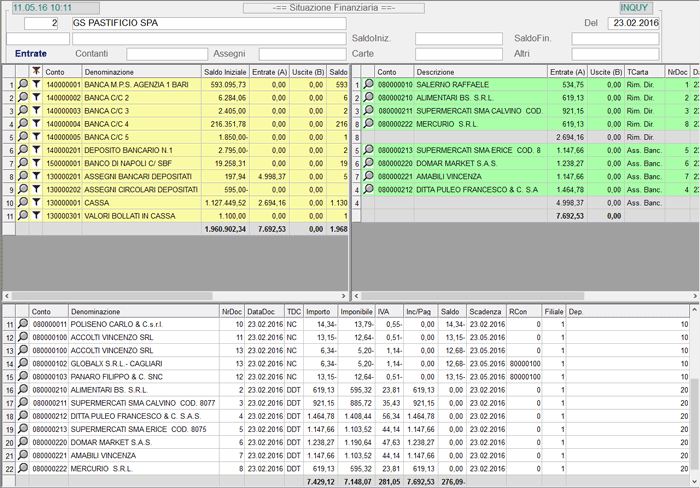The height and width of the screenshot is (488, 700).
Task: Click the GS PASTIFICIO SPA name field
Action: coord(209,23)
